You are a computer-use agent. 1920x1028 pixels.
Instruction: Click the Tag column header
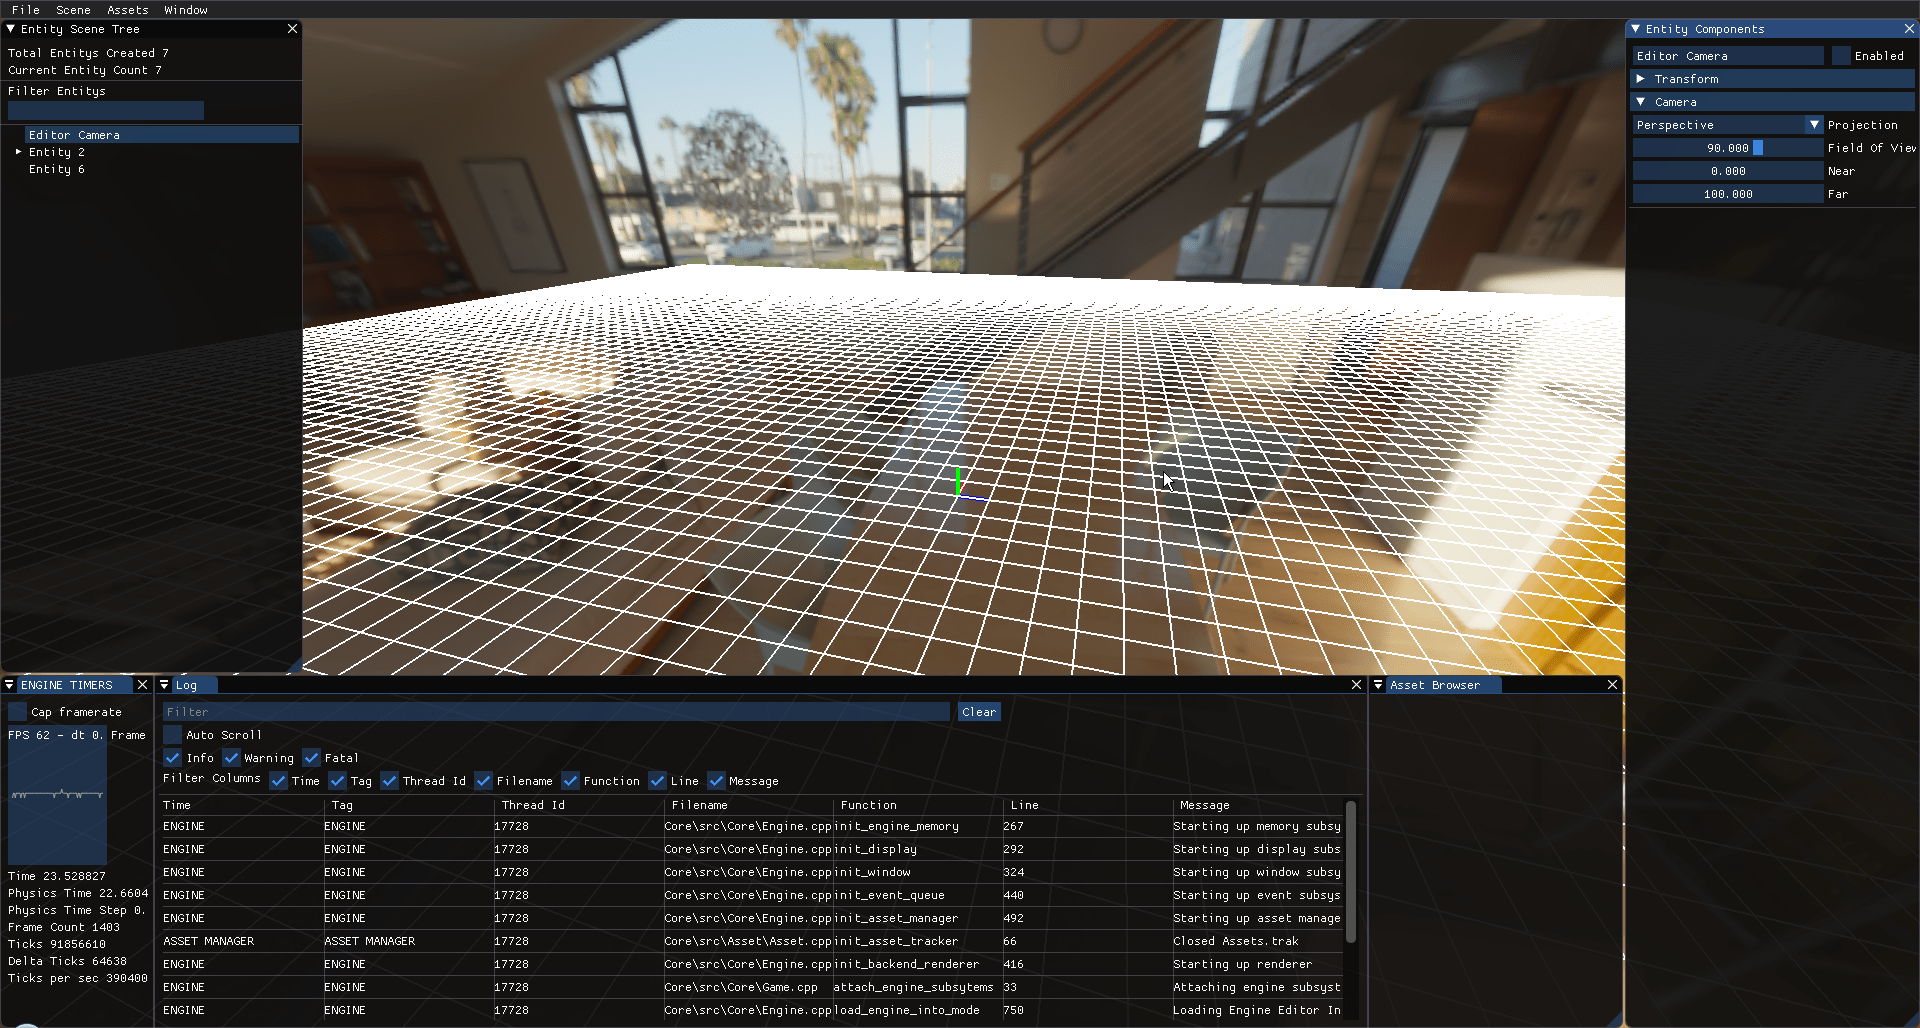(342, 805)
